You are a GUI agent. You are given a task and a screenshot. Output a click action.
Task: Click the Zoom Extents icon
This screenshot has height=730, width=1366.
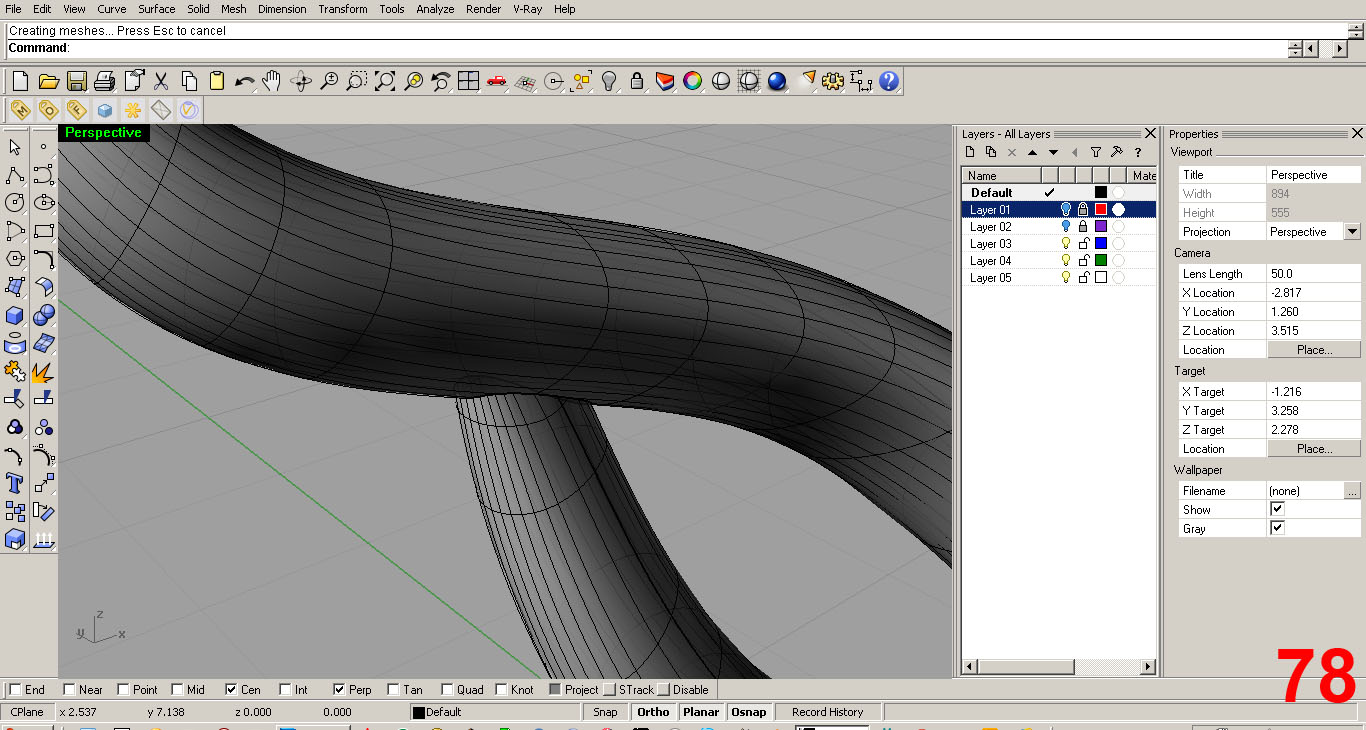(x=385, y=81)
